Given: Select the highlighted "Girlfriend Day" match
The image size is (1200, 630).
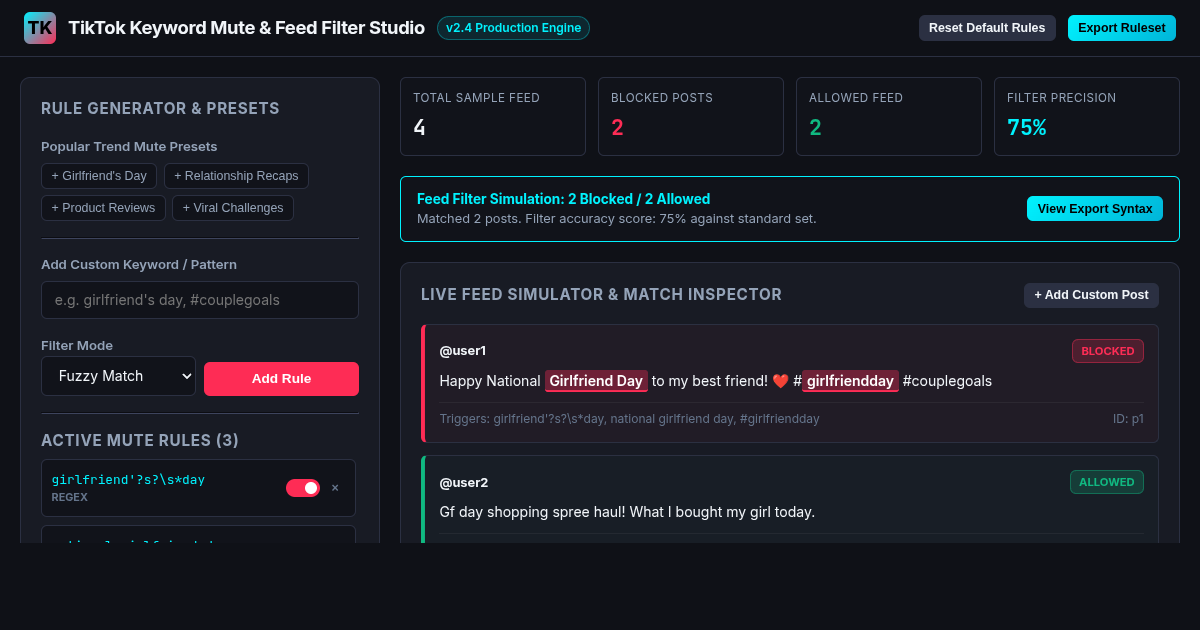Looking at the screenshot, I should [596, 381].
